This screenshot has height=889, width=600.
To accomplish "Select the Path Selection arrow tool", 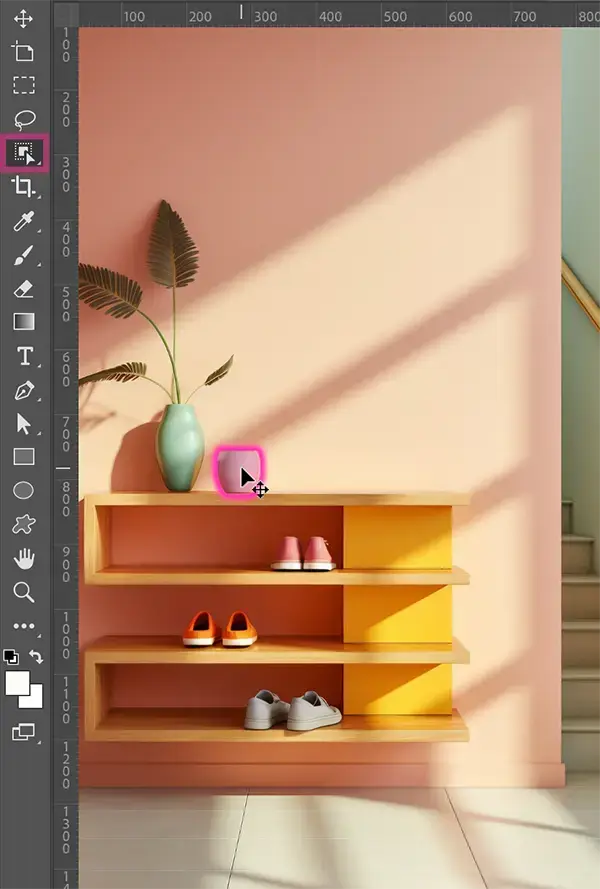I will coord(24,424).
